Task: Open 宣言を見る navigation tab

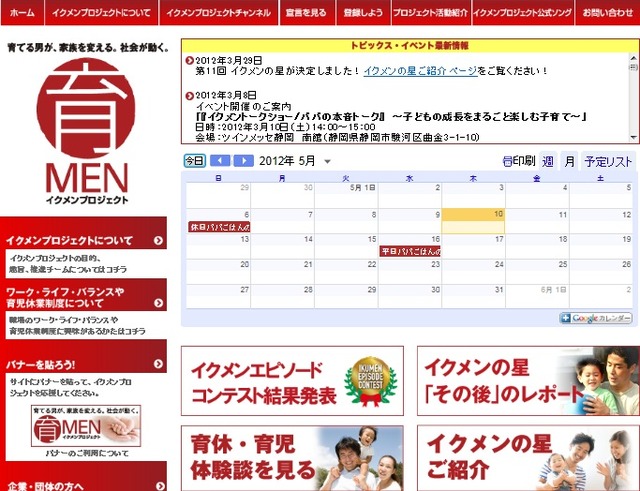Action: pos(306,13)
